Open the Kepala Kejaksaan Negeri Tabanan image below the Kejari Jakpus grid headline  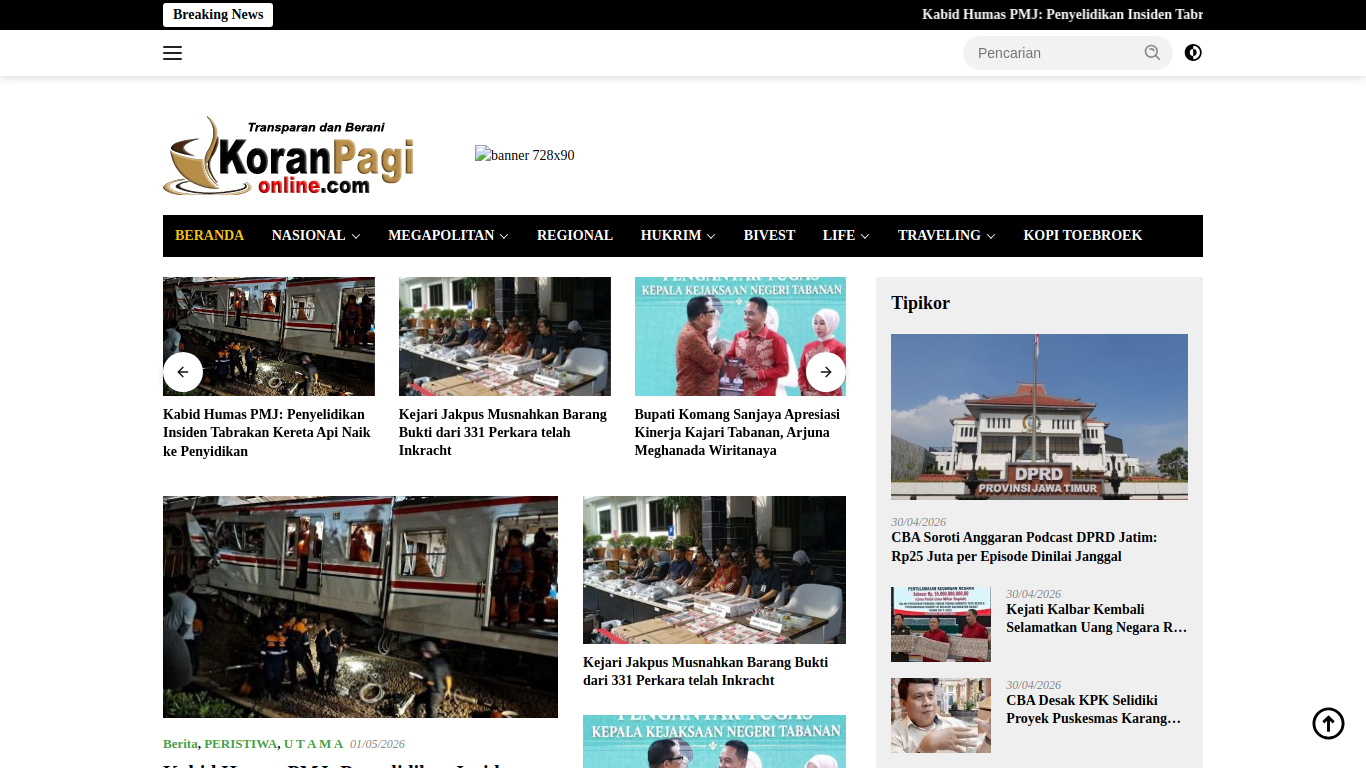tap(714, 741)
